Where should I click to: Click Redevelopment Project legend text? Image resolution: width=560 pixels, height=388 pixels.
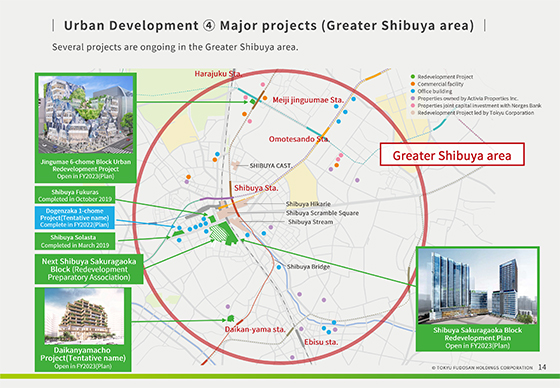[x=445, y=76]
